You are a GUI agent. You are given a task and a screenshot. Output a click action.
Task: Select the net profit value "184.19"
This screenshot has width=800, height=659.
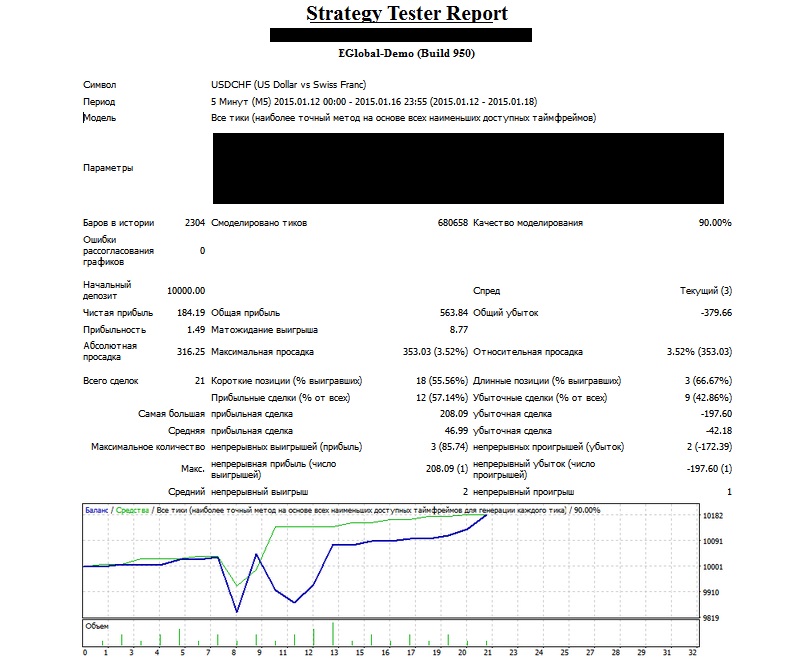(191, 313)
